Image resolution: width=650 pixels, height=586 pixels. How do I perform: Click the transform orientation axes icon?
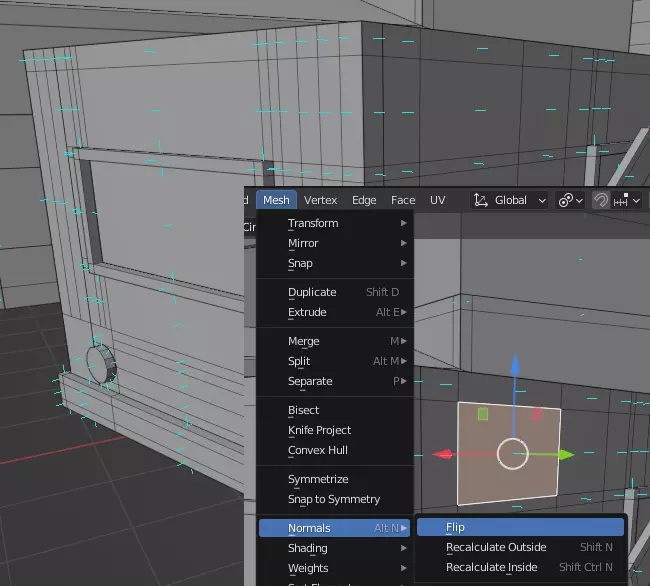(480, 200)
